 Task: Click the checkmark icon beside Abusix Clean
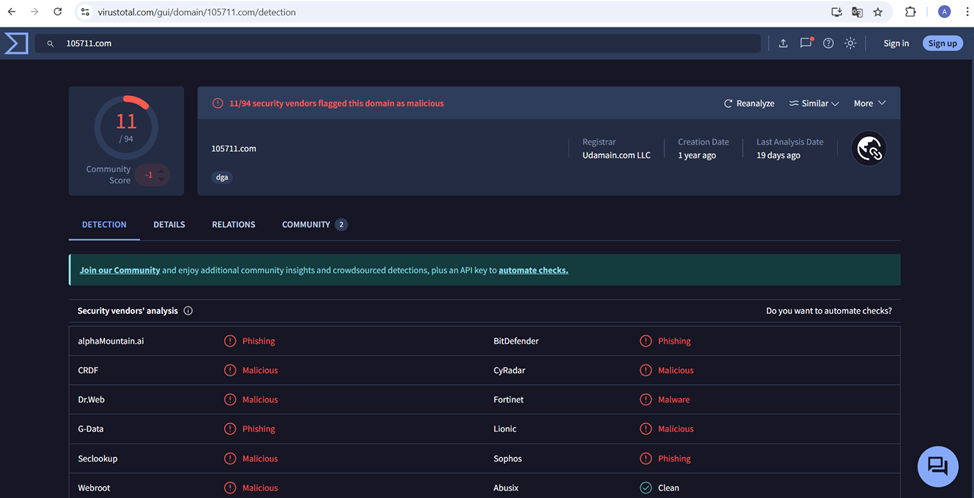tap(646, 488)
